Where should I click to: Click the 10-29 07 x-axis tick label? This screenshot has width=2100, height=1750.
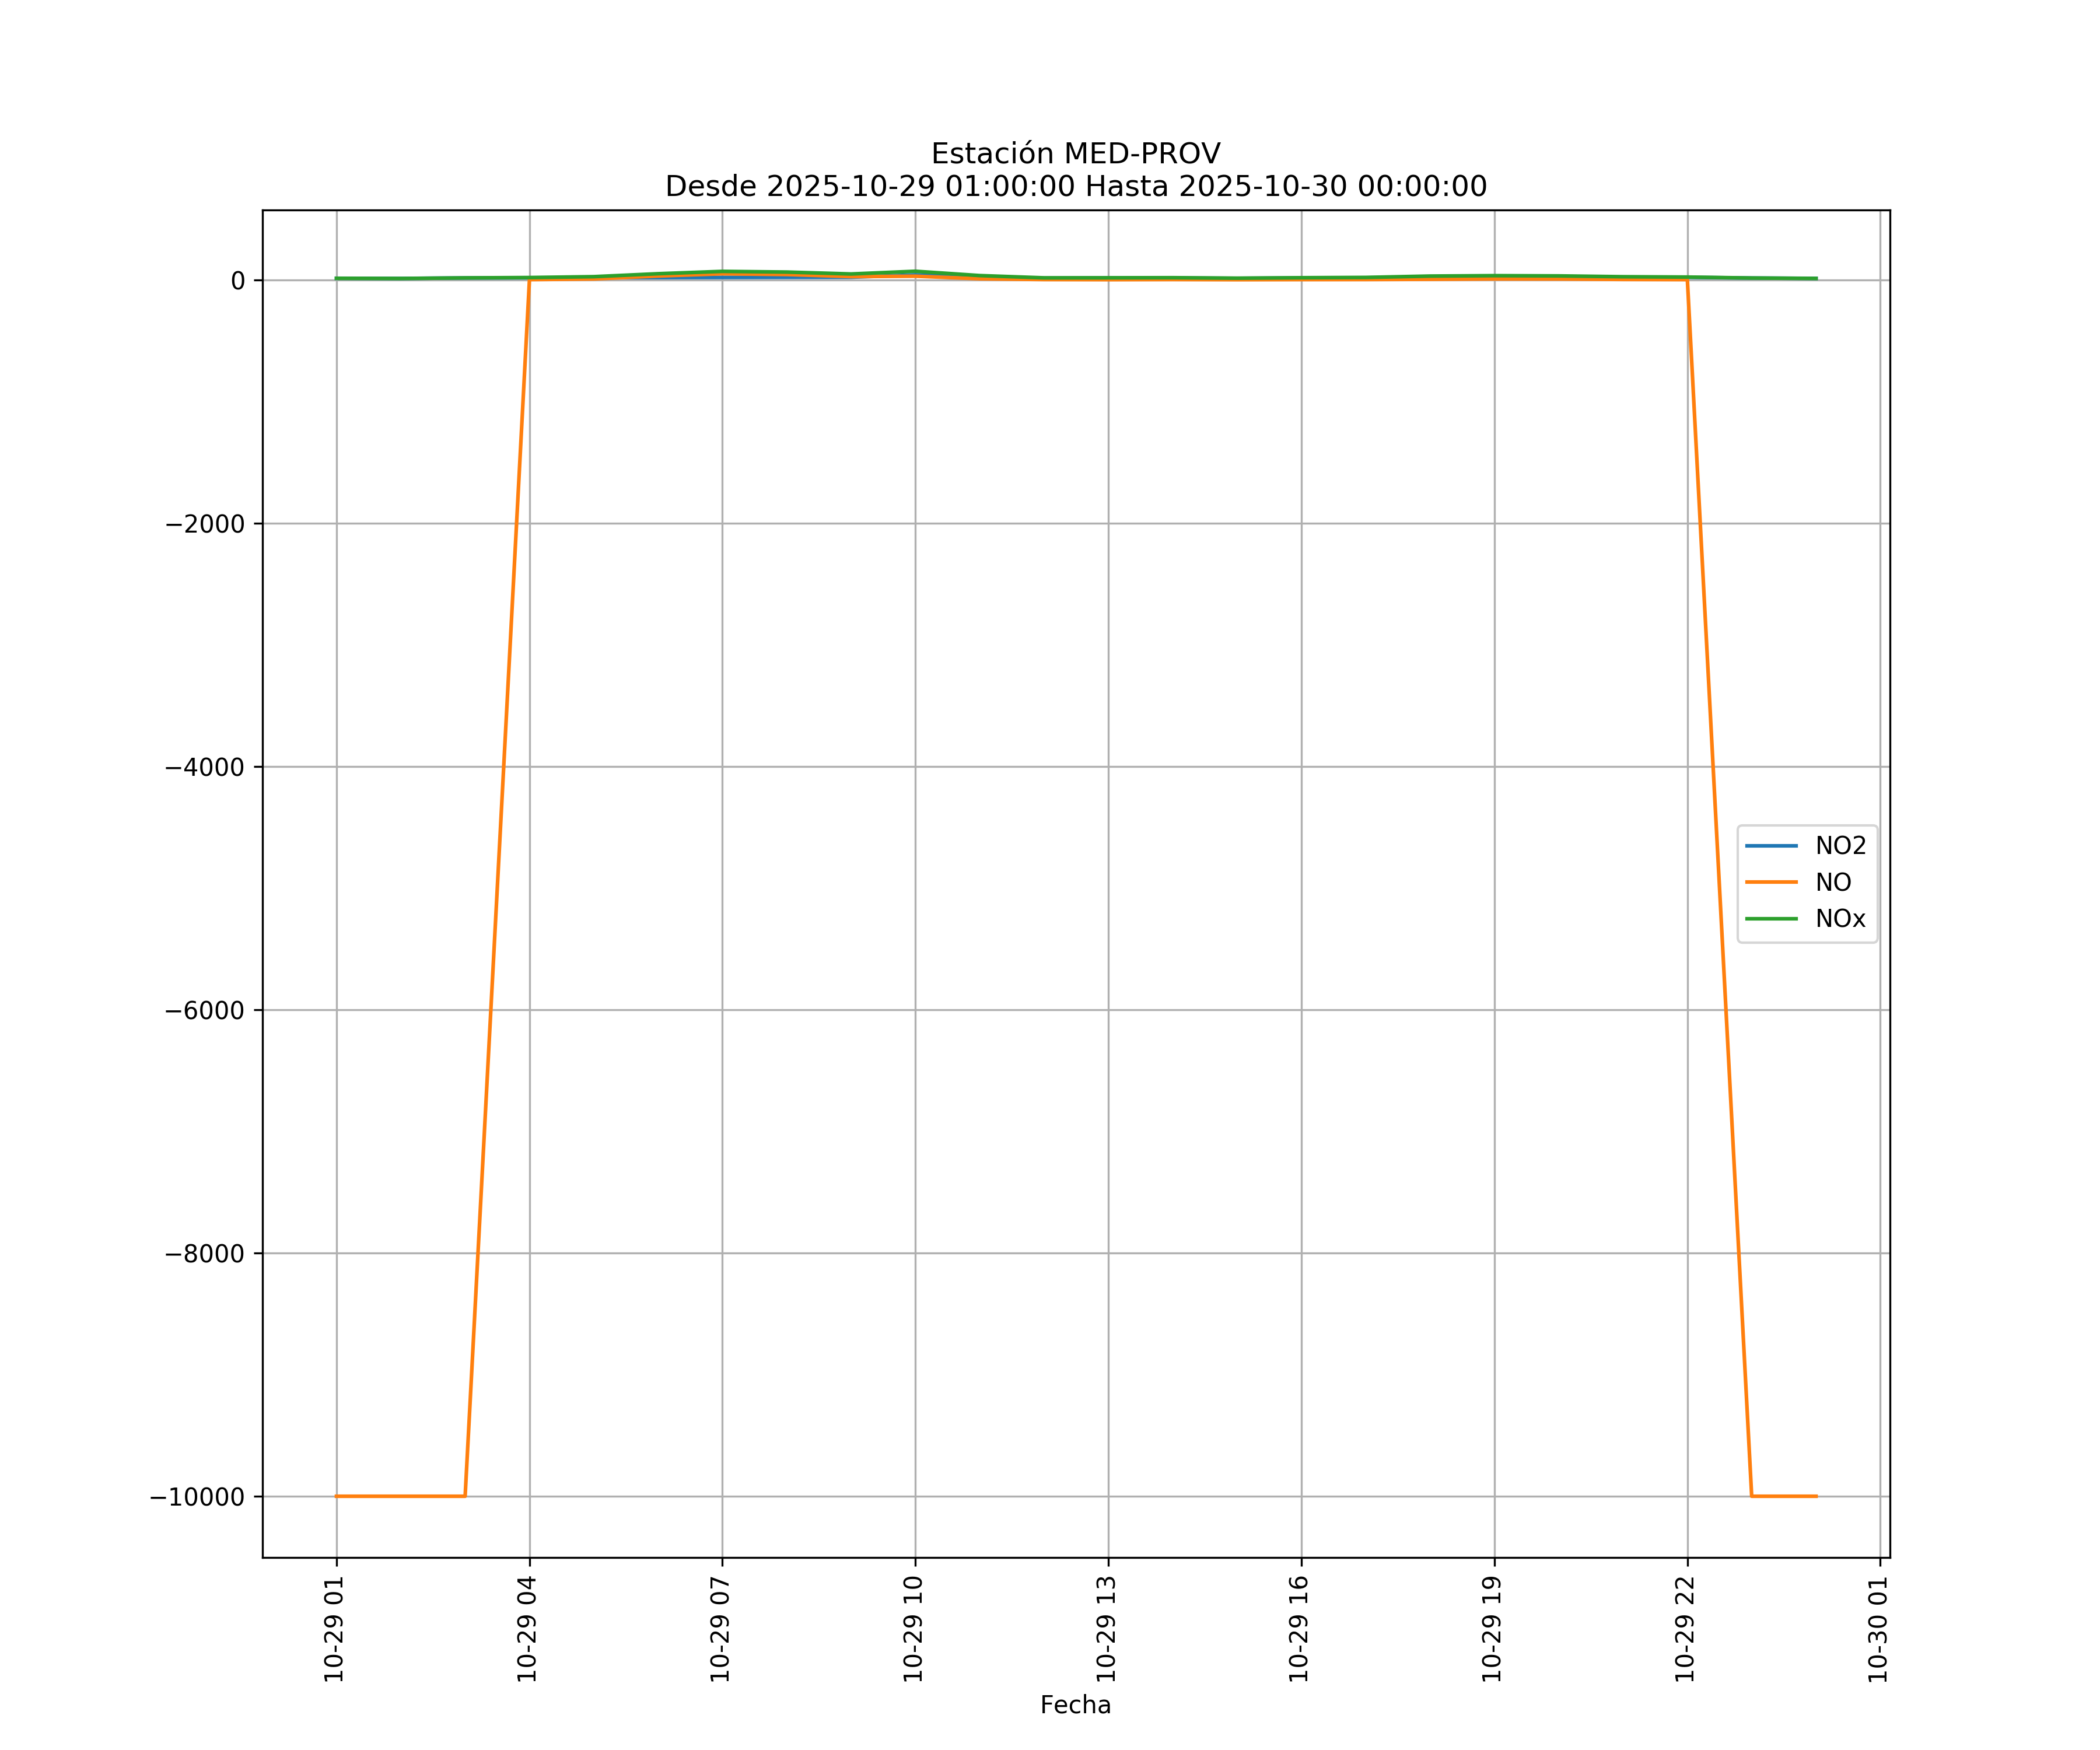pyautogui.click(x=720, y=1629)
